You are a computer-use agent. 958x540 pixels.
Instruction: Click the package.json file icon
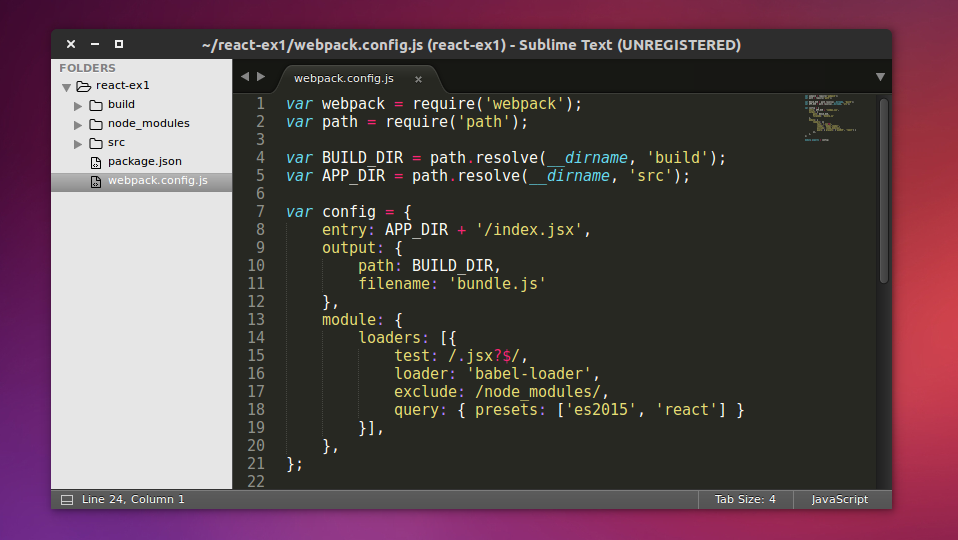tap(96, 162)
